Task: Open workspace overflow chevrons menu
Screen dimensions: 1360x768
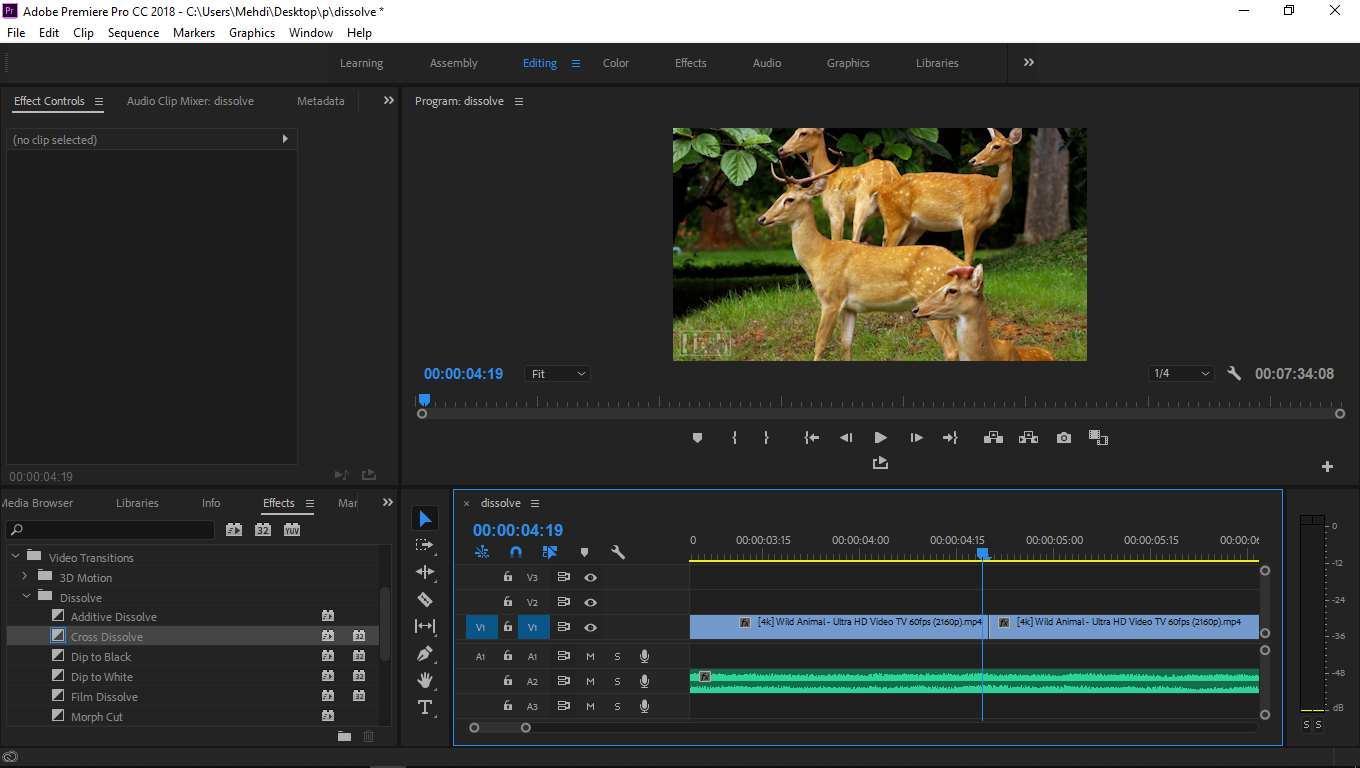Action: point(1029,62)
